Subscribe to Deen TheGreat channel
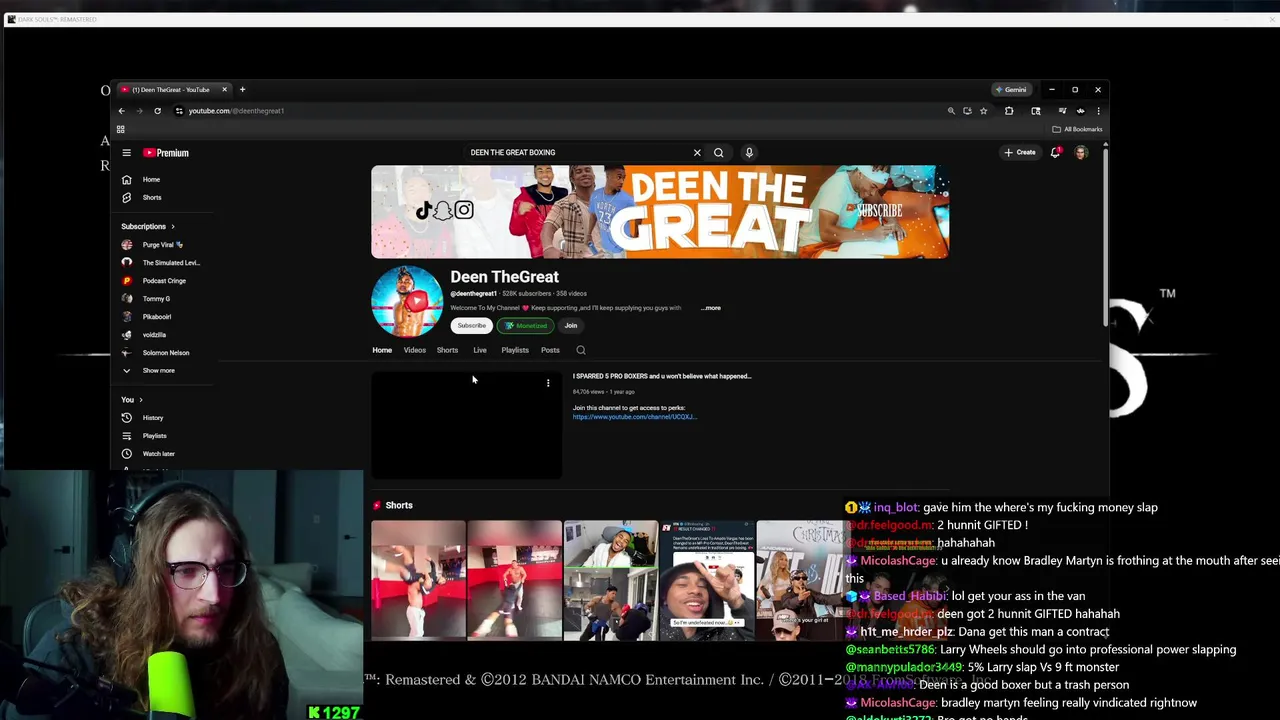Screen dimensions: 1280x720 (471, 326)
